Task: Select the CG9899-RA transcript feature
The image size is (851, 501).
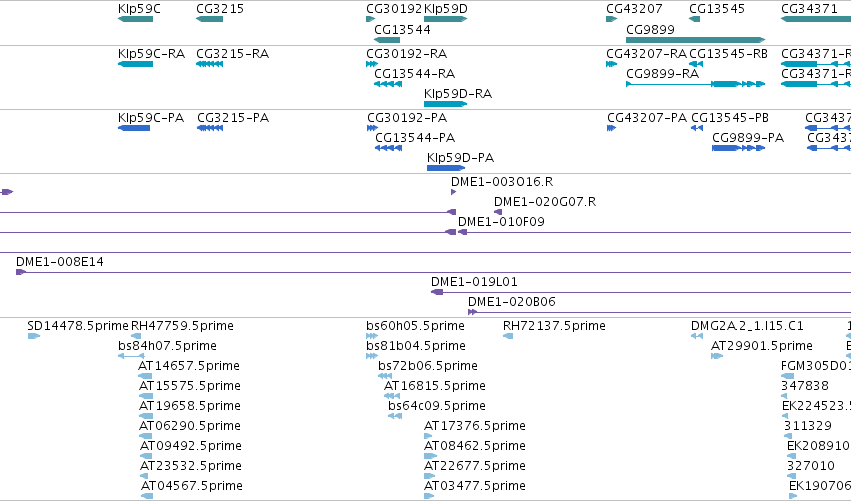Action: point(695,84)
